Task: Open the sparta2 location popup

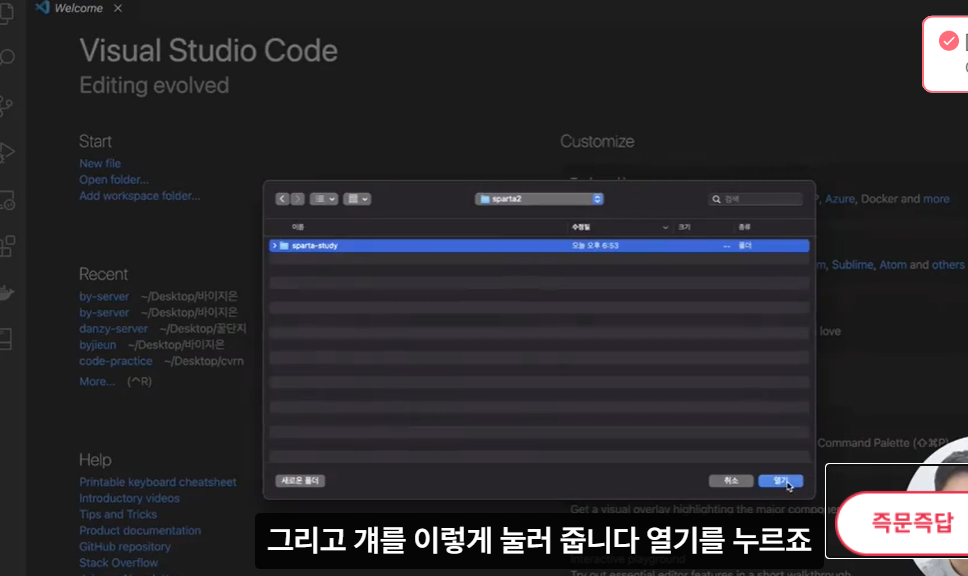Action: (539, 199)
